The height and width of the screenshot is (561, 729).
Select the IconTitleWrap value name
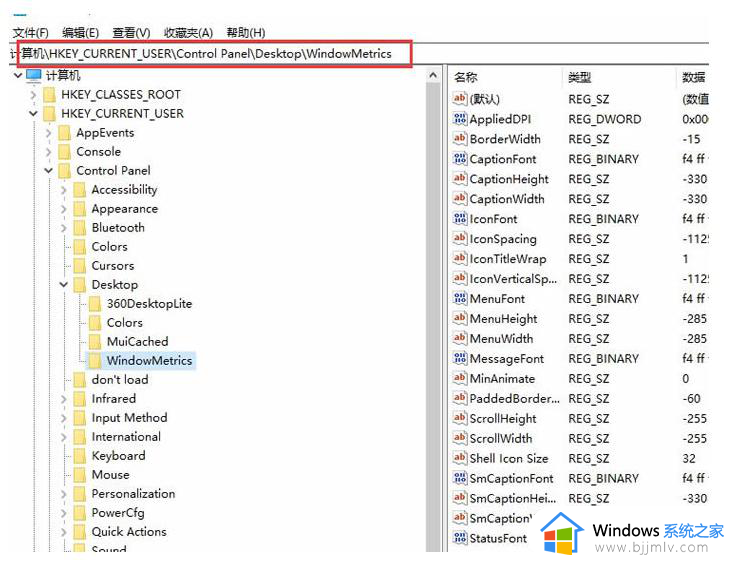tap(508, 259)
